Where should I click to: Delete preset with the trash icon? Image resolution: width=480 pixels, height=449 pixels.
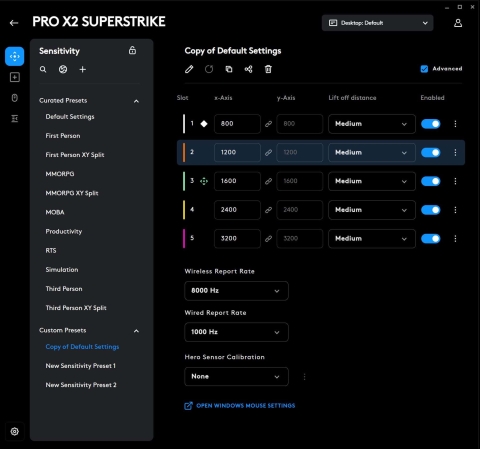pos(268,69)
